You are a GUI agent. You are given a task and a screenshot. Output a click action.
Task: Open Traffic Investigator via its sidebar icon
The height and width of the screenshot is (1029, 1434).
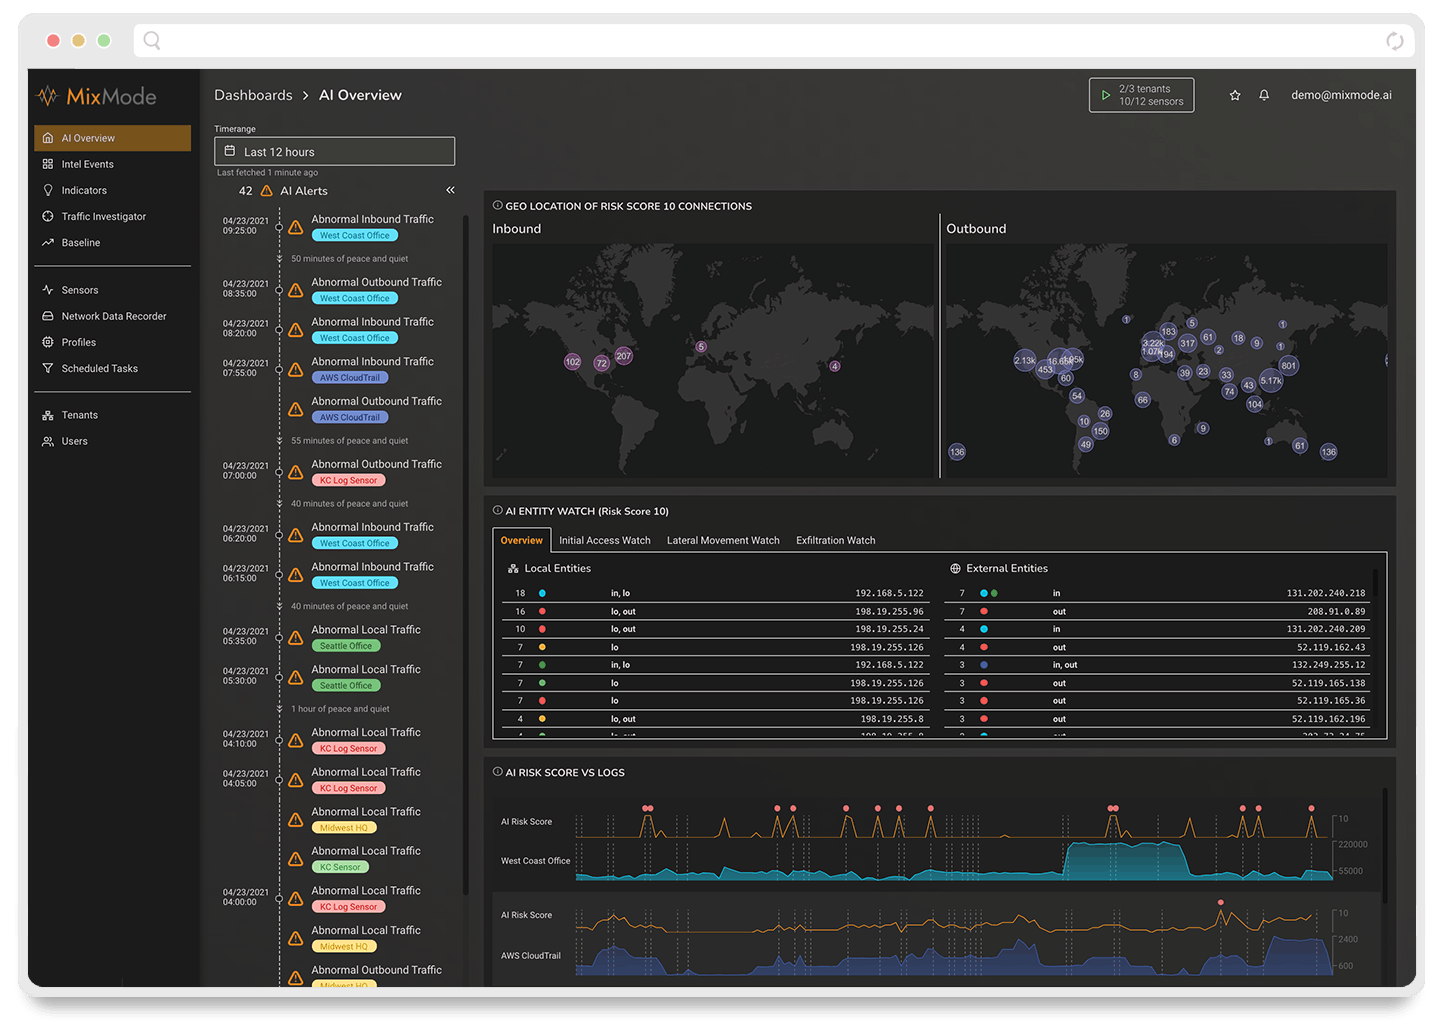click(x=48, y=216)
